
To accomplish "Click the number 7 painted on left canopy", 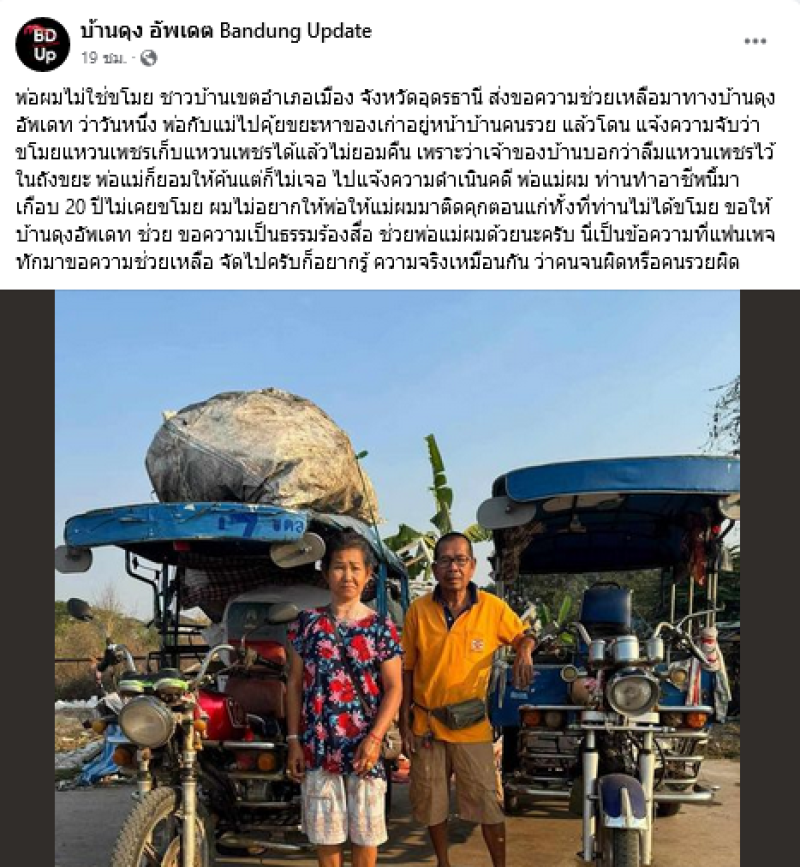I will coord(244,524).
